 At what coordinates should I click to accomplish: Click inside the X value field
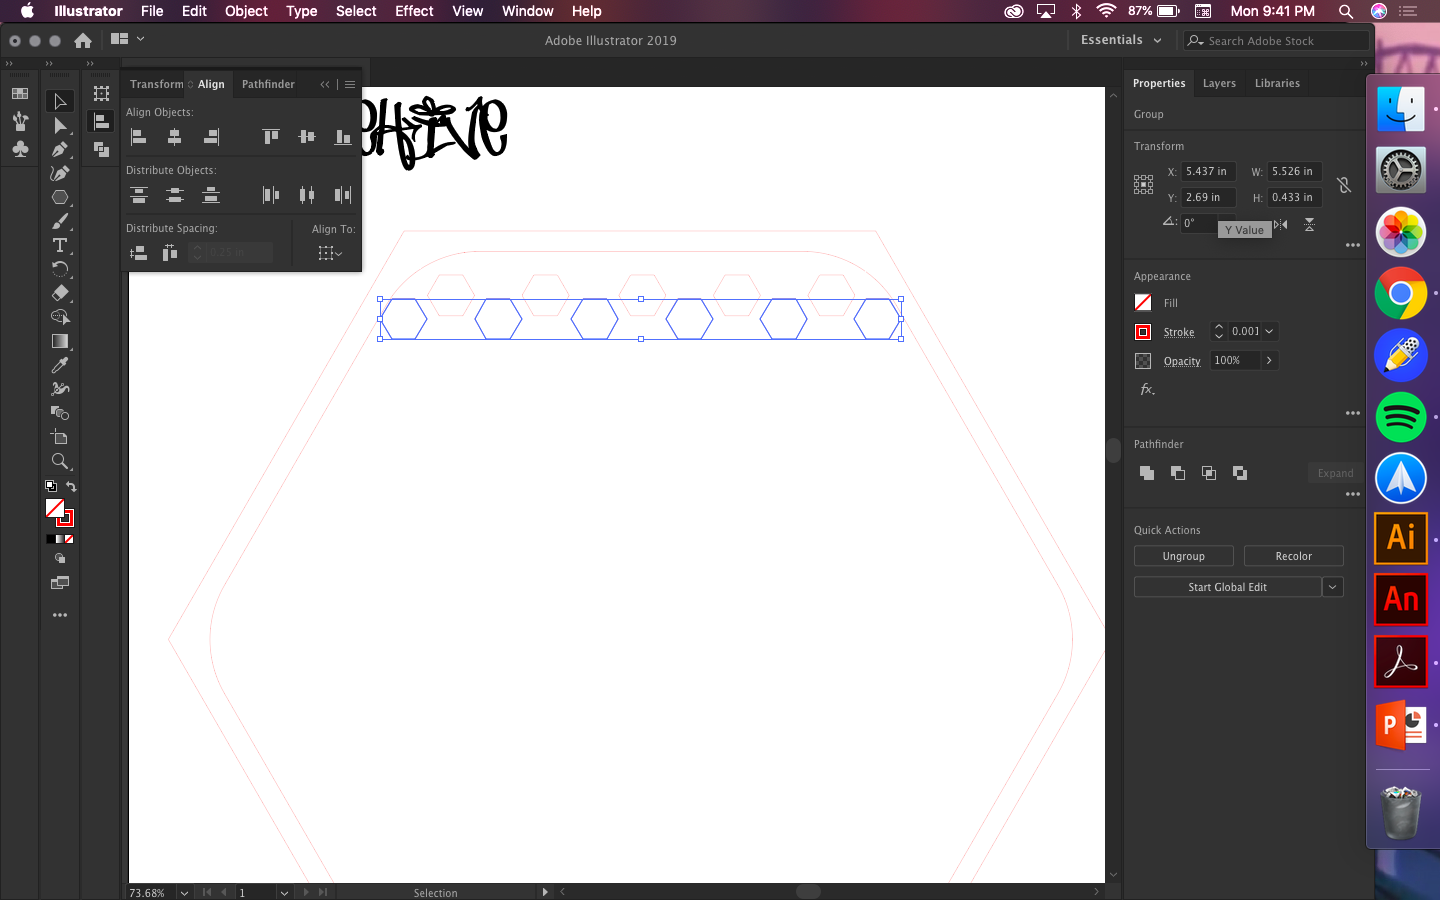click(1208, 171)
